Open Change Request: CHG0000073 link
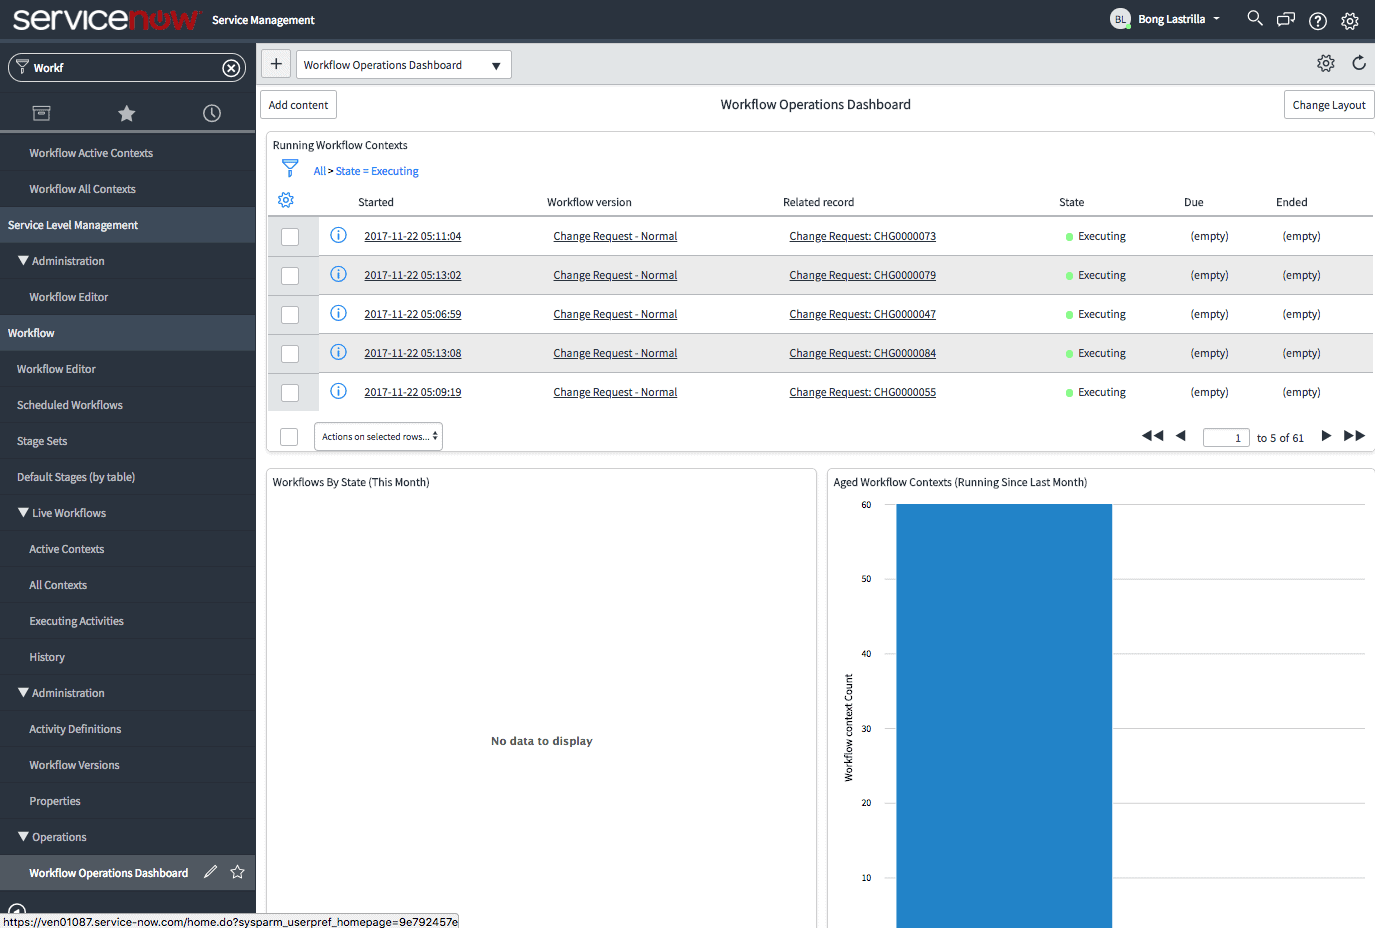 tap(862, 236)
